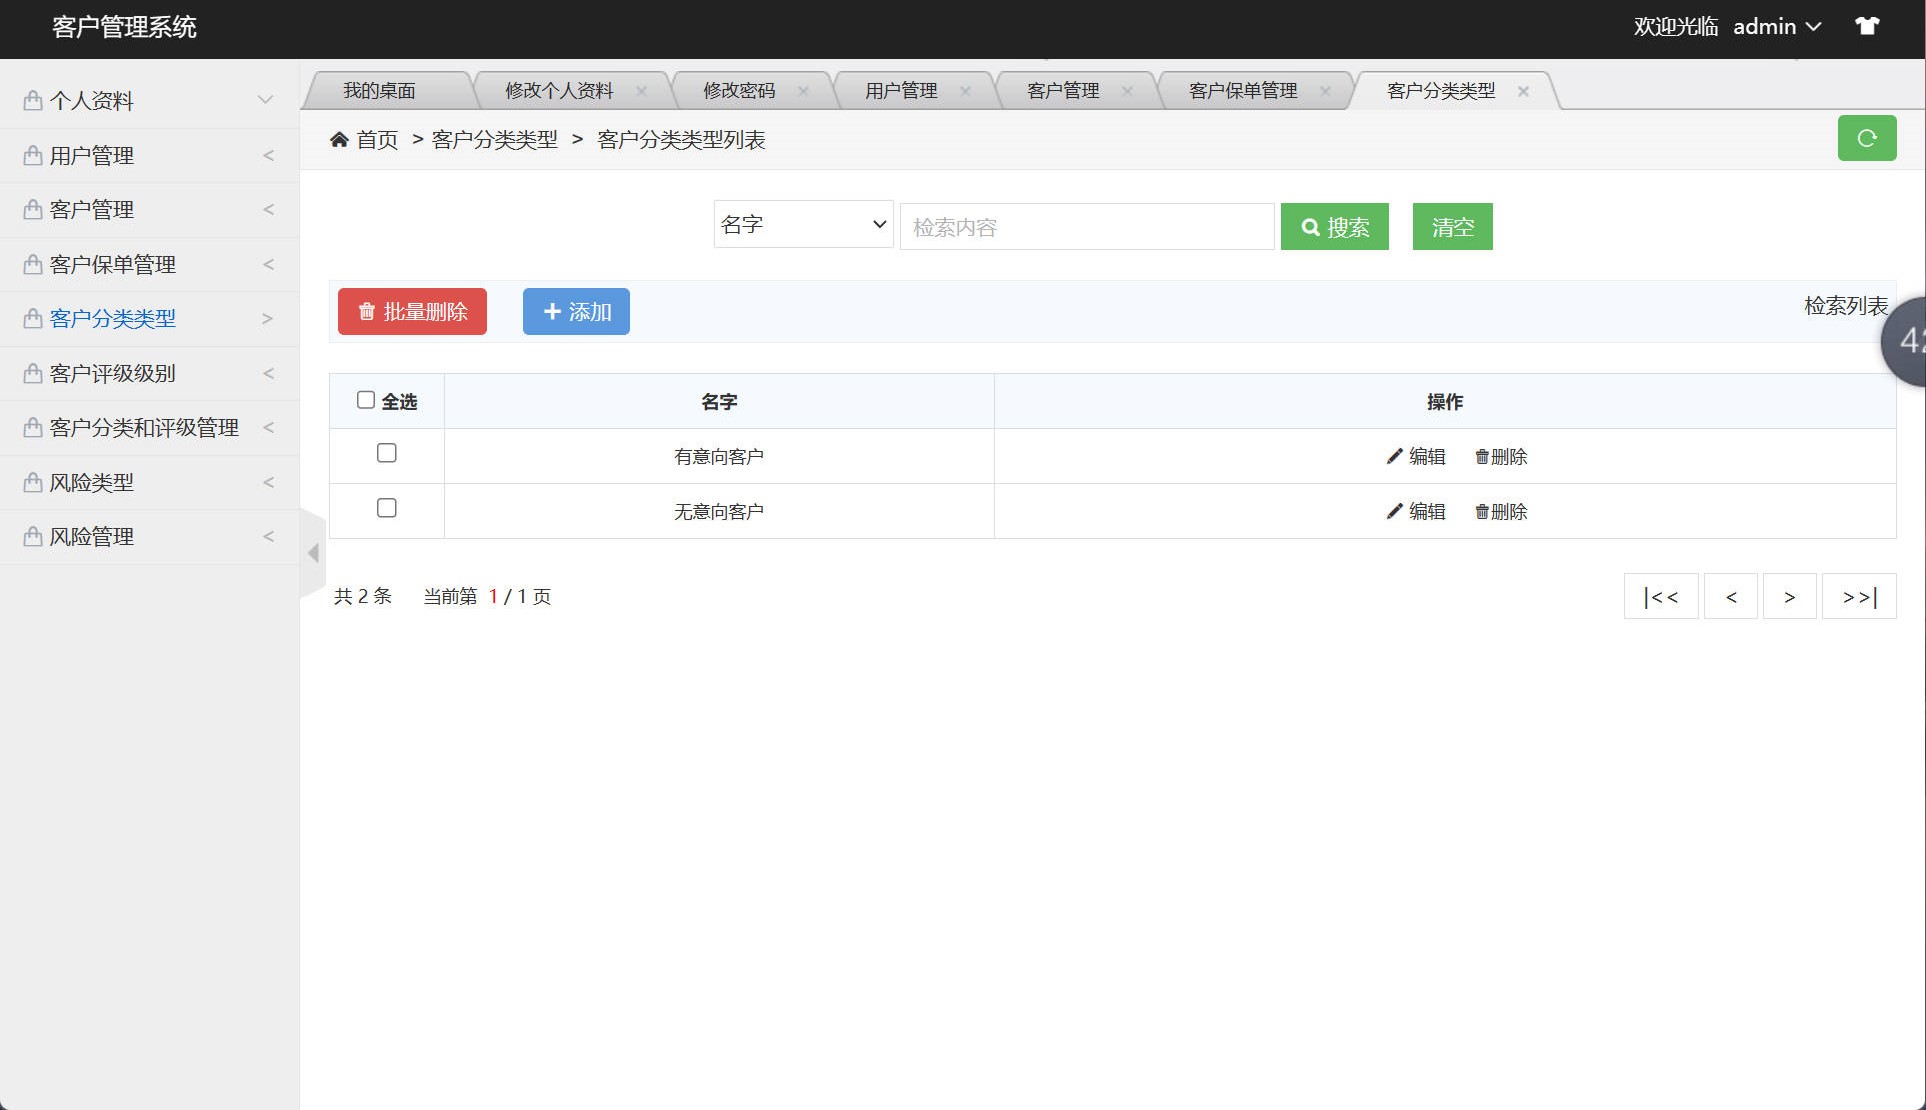1926x1110 pixels.
Task: Click the 清空 button to clear search
Action: tap(1452, 226)
